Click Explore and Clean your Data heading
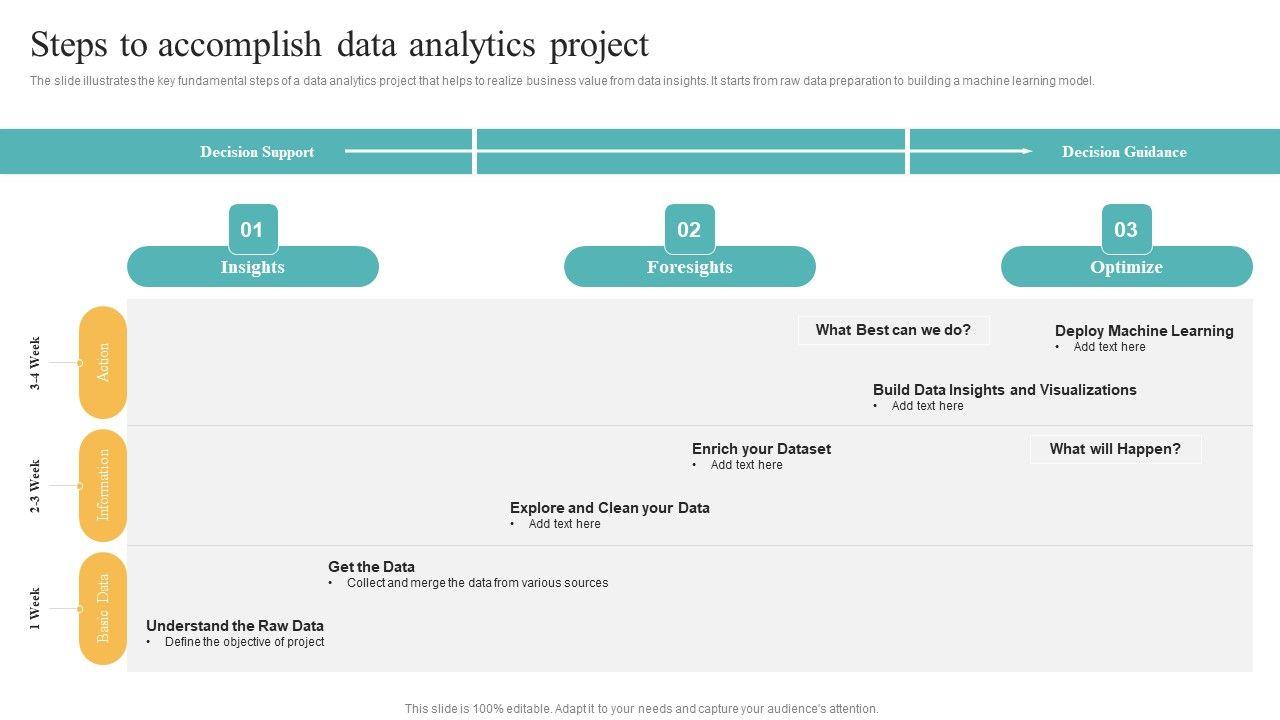The width and height of the screenshot is (1280, 720). tap(609, 508)
